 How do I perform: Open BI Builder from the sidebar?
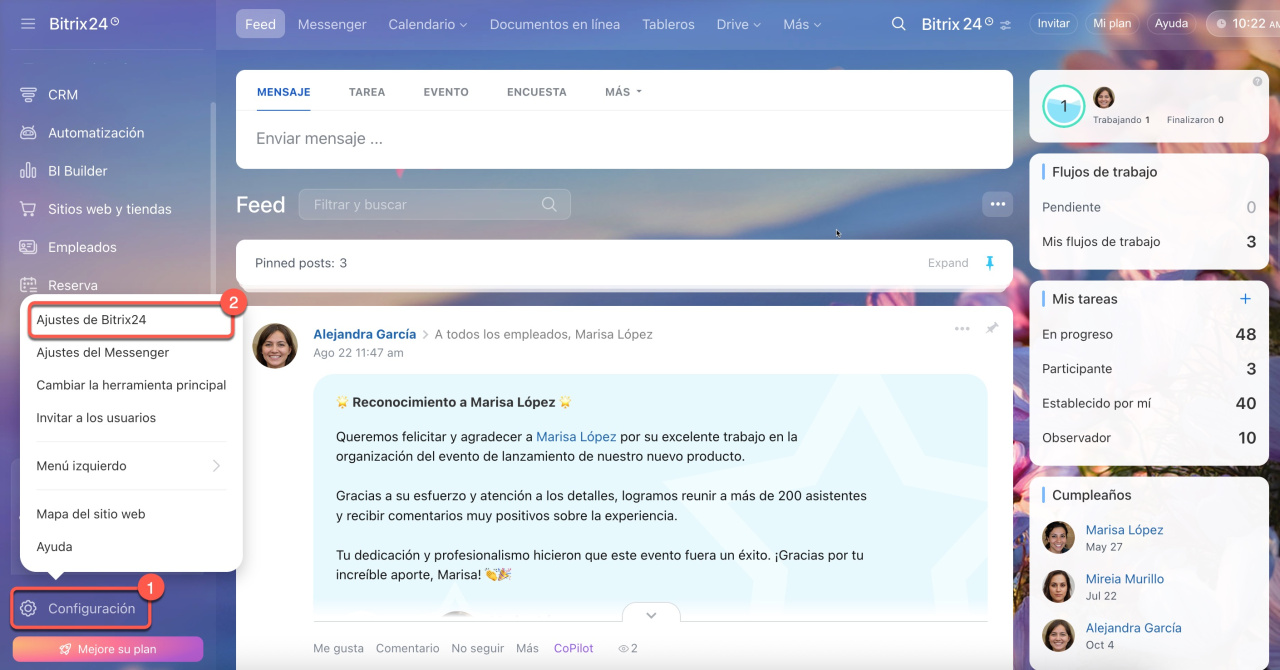point(77,171)
